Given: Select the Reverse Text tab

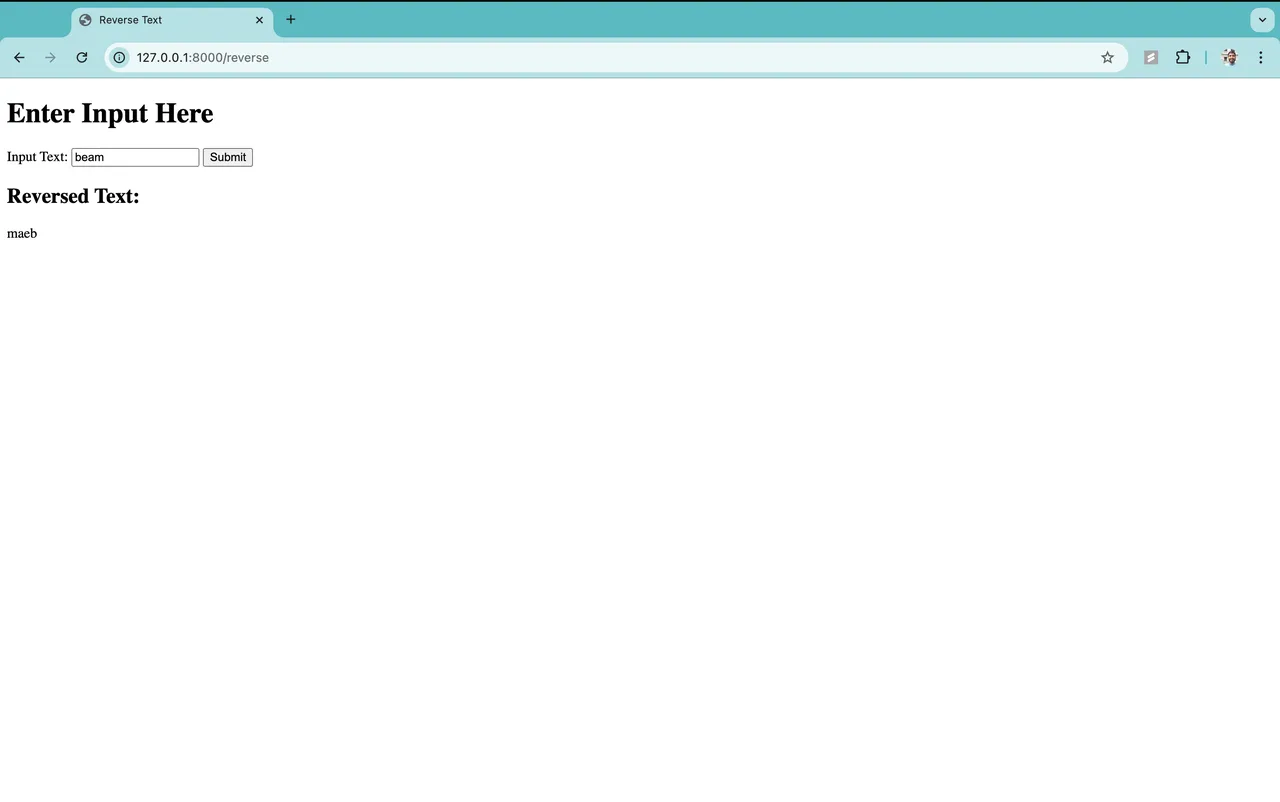Looking at the screenshot, I should coord(172,20).
